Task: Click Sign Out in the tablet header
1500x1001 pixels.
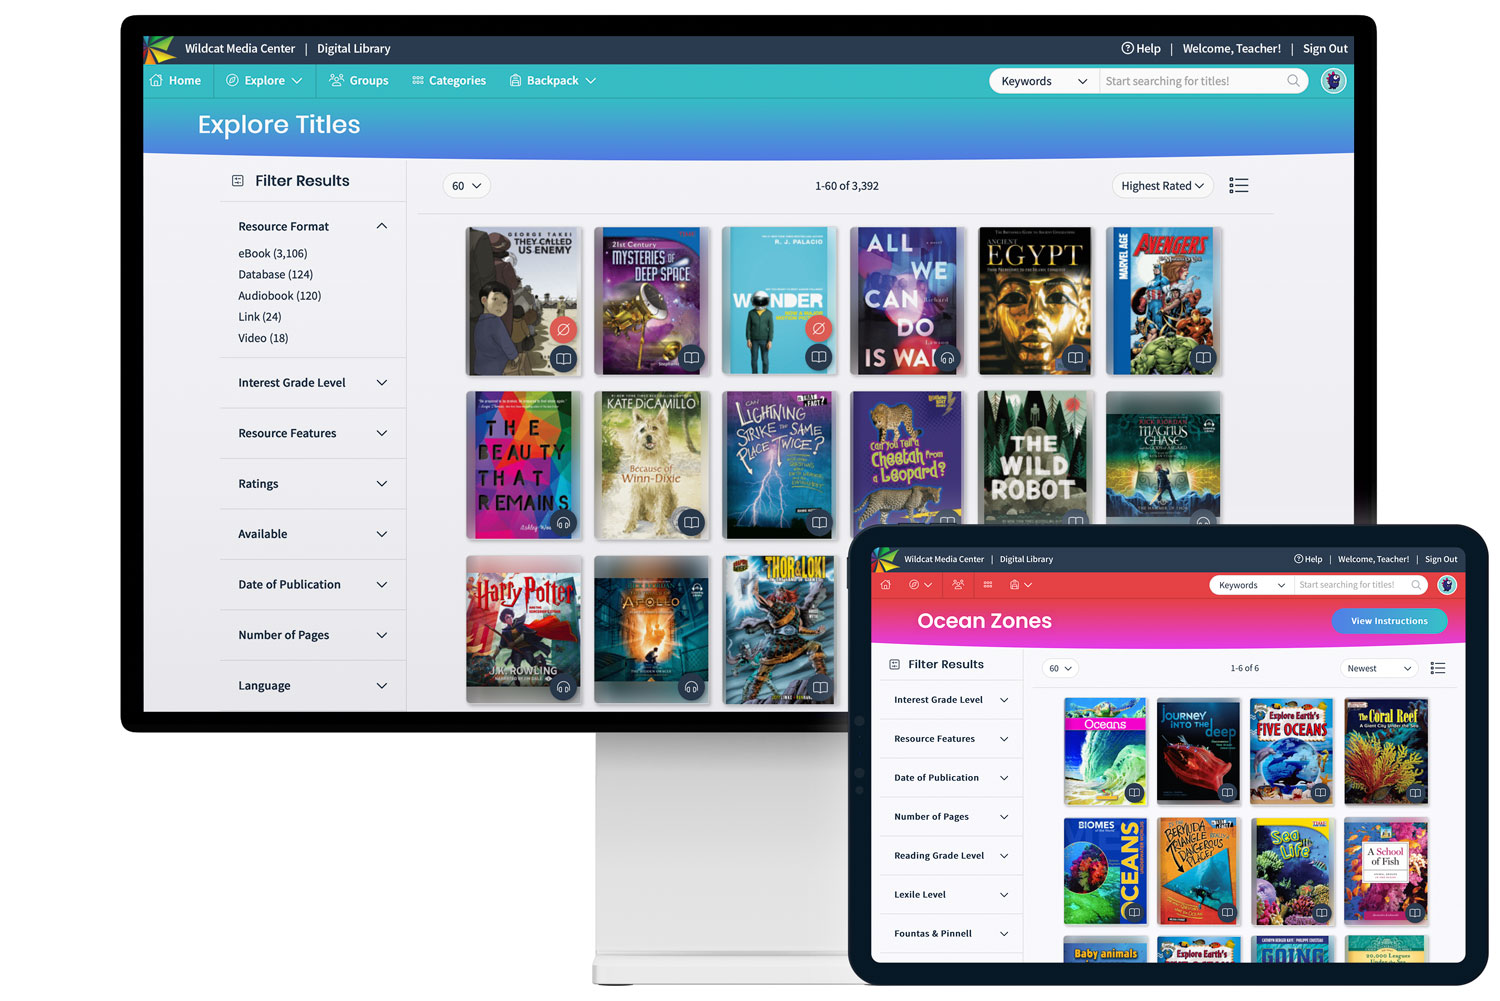Action: pos(1441,559)
